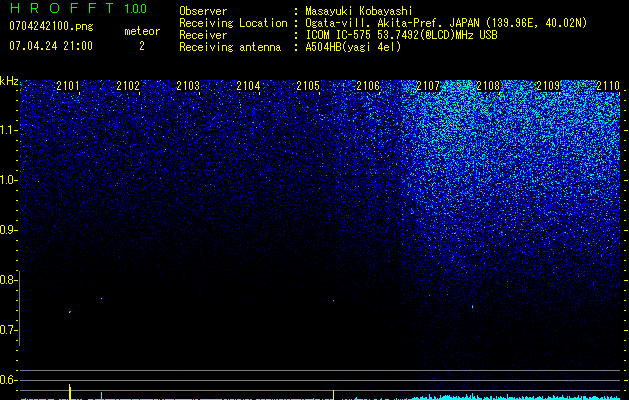Click the red-orange meteor echo near 2101
This screenshot has width=629, height=400.
(x=70, y=311)
